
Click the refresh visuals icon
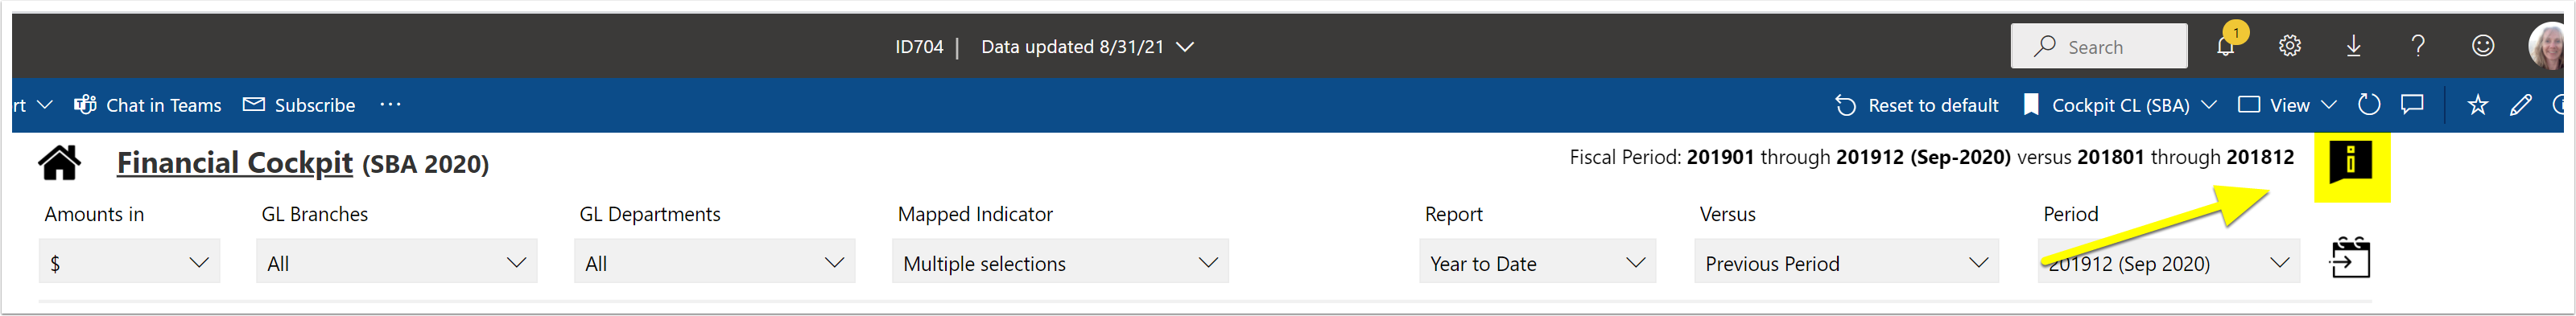[x=2369, y=105]
